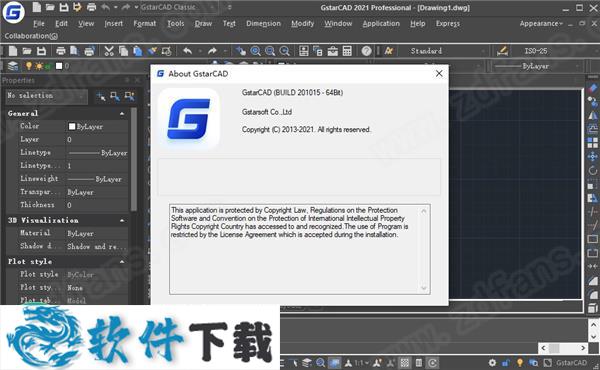Open the Express menu
This screenshot has width=600, height=370.
pyautogui.click(x=448, y=23)
